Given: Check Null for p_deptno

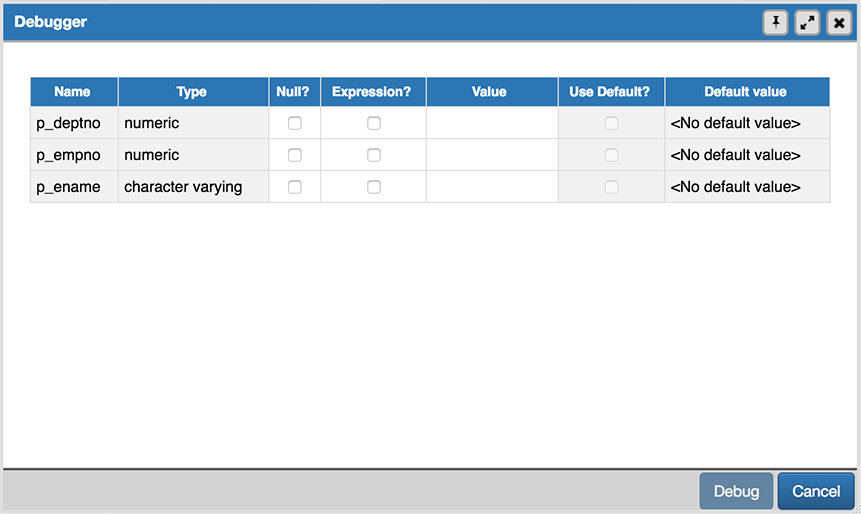Looking at the screenshot, I should coord(295,123).
